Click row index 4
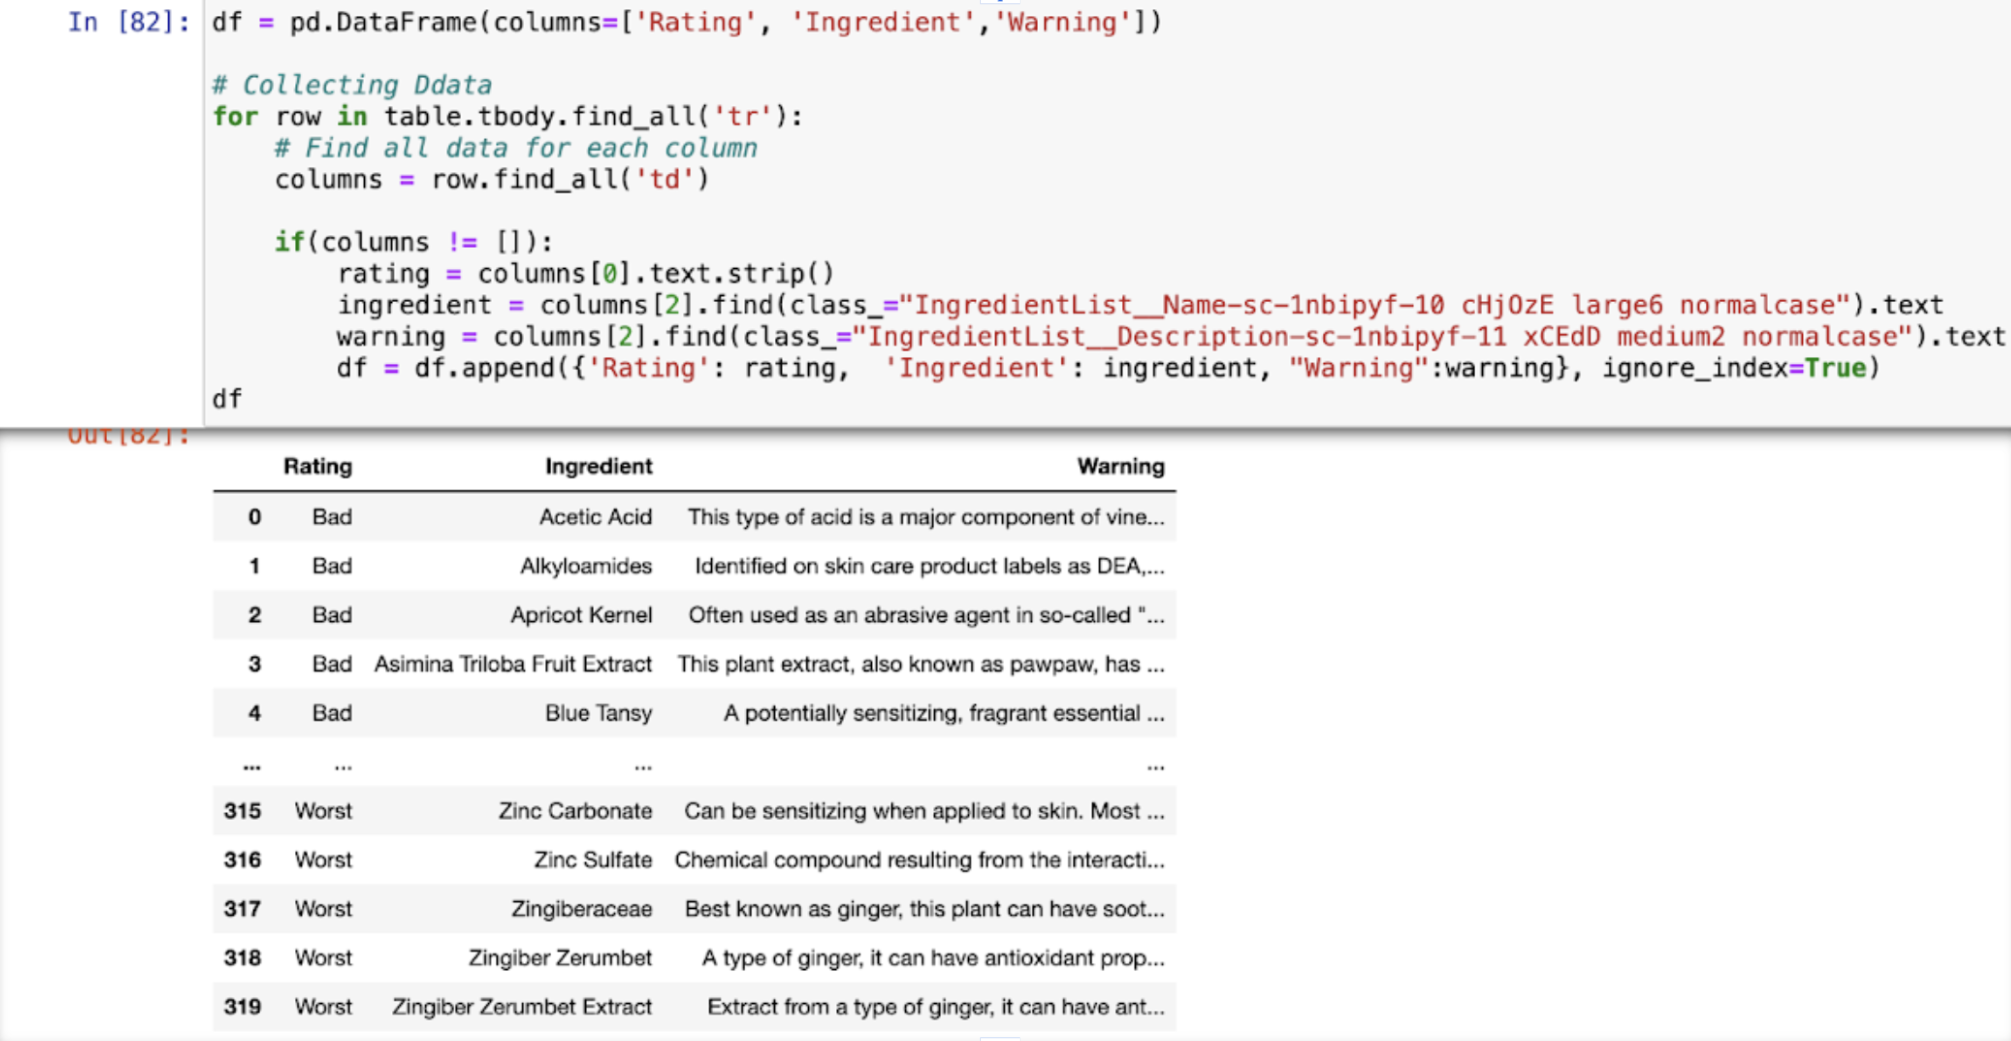The image size is (2011, 1041). tap(254, 713)
